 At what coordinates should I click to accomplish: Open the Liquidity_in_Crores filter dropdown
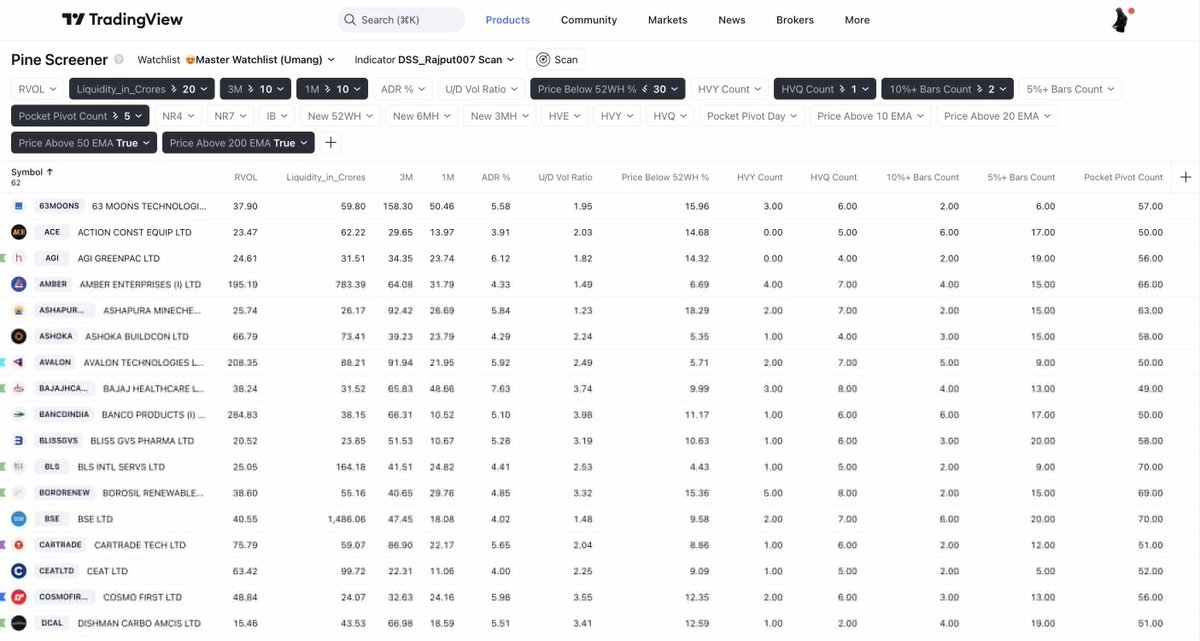(143, 89)
